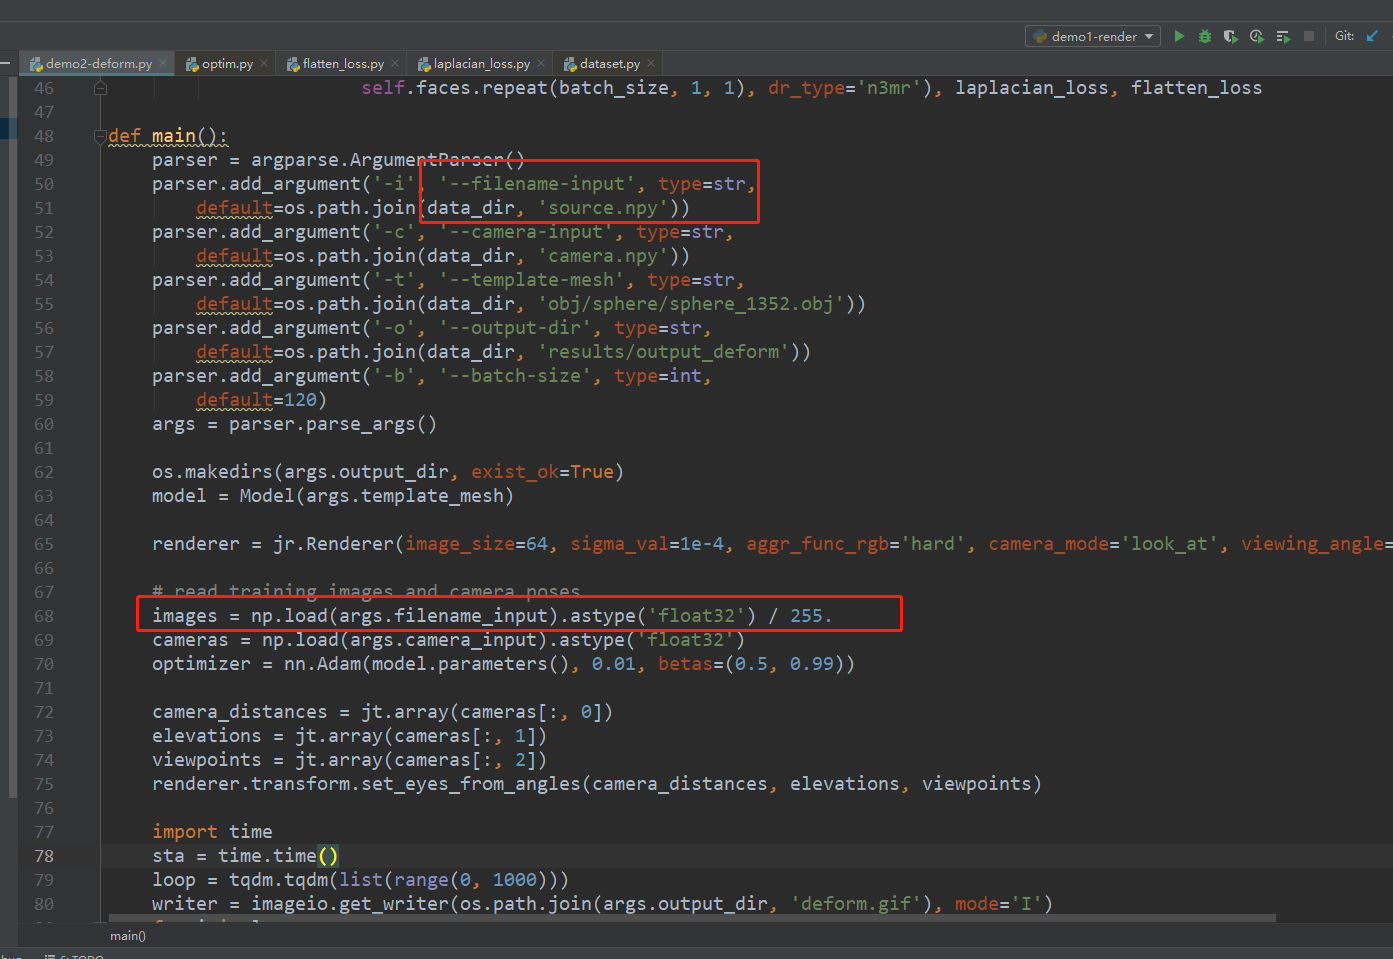Click the horizontal editor scrollbar
This screenshot has height=959, width=1393.
(690, 917)
